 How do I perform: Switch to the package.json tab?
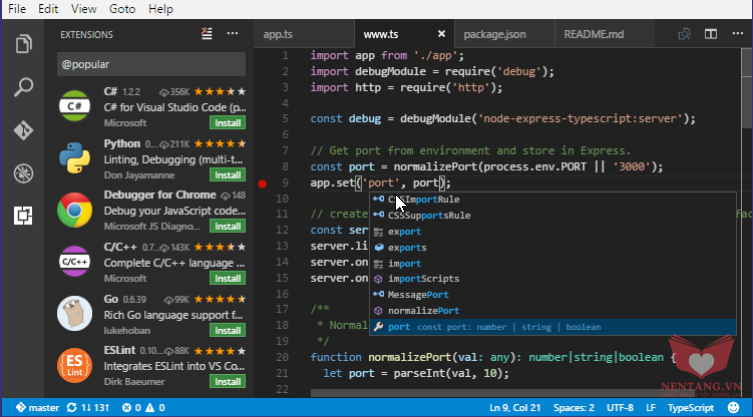click(494, 34)
